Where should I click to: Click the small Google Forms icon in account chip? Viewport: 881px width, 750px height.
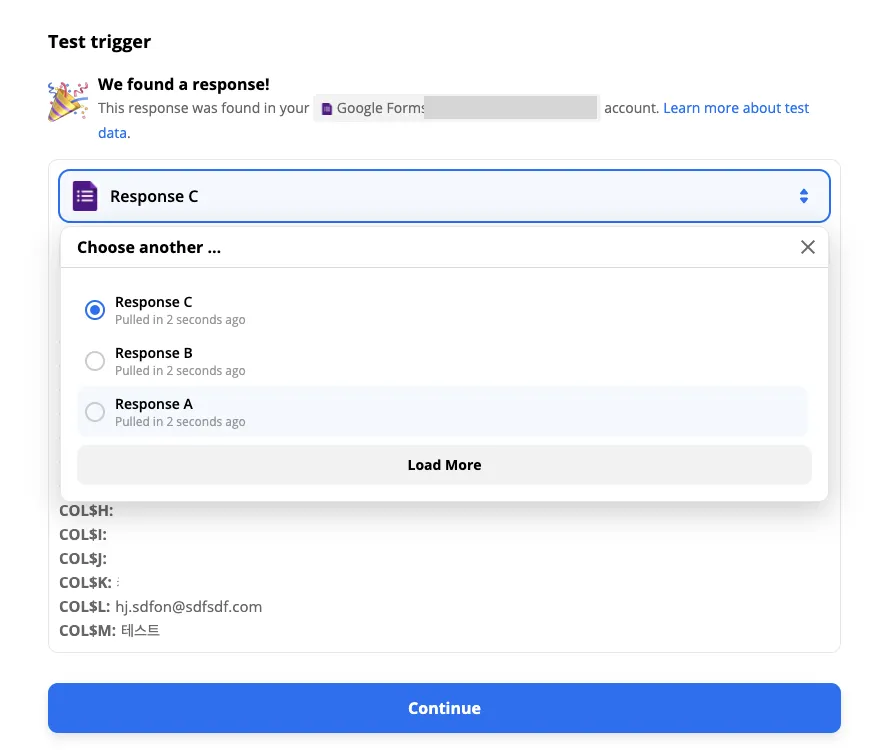[326, 109]
